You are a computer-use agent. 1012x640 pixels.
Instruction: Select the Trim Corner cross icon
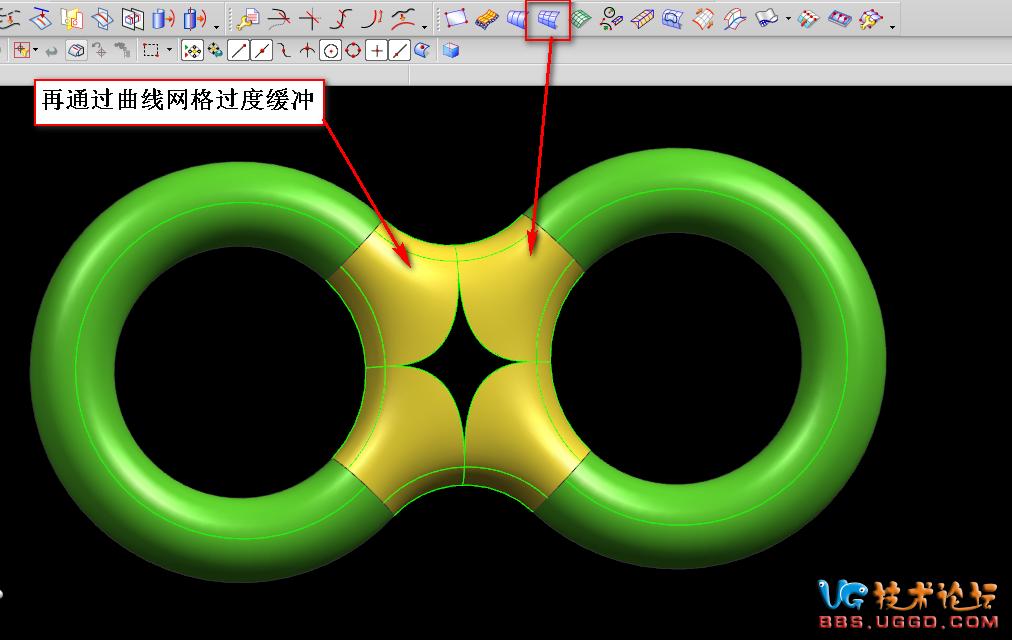click(x=310, y=19)
